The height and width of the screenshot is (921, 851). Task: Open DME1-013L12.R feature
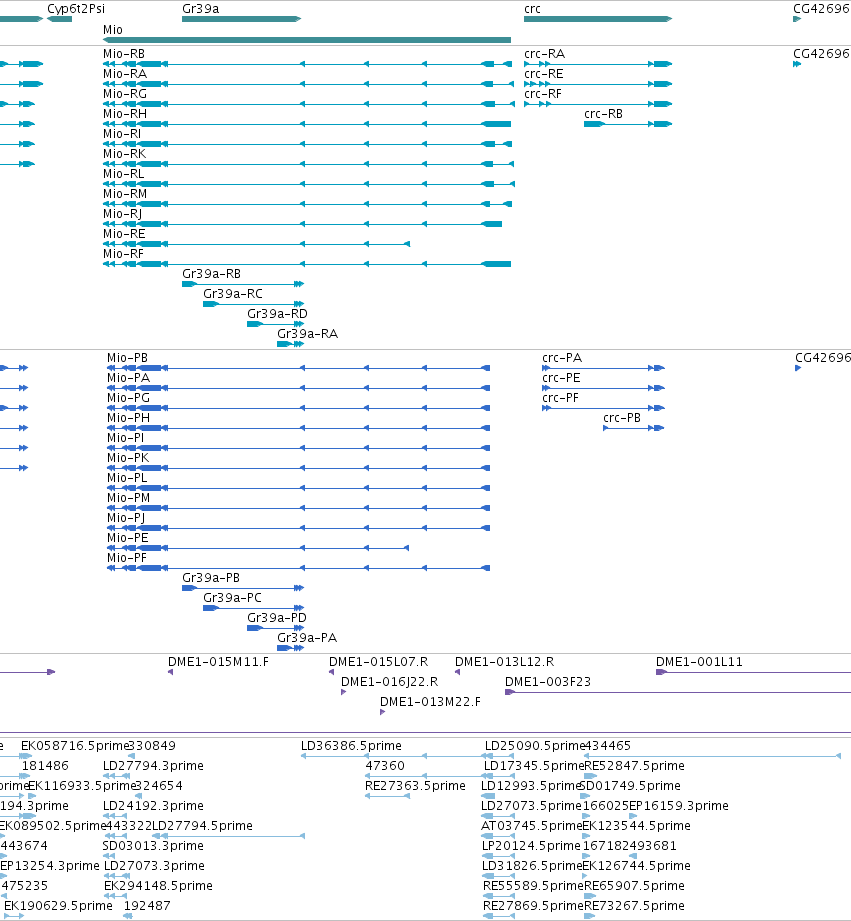[x=504, y=662]
